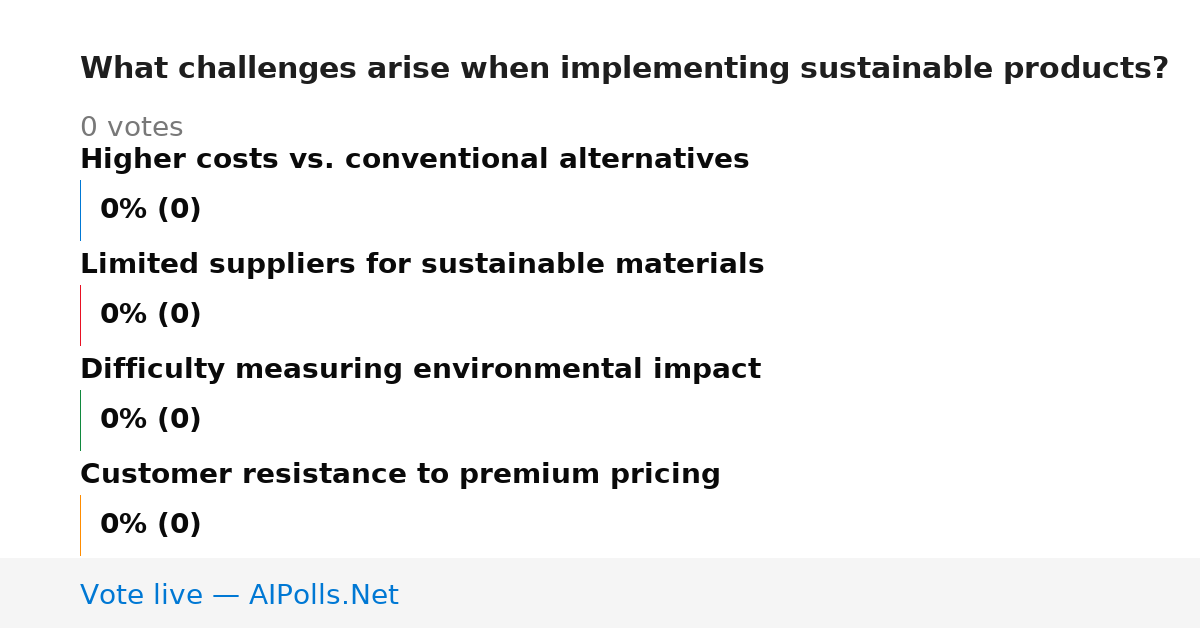
Task: Open the Vote live — AIPolls.Net link
Action: pos(239,595)
